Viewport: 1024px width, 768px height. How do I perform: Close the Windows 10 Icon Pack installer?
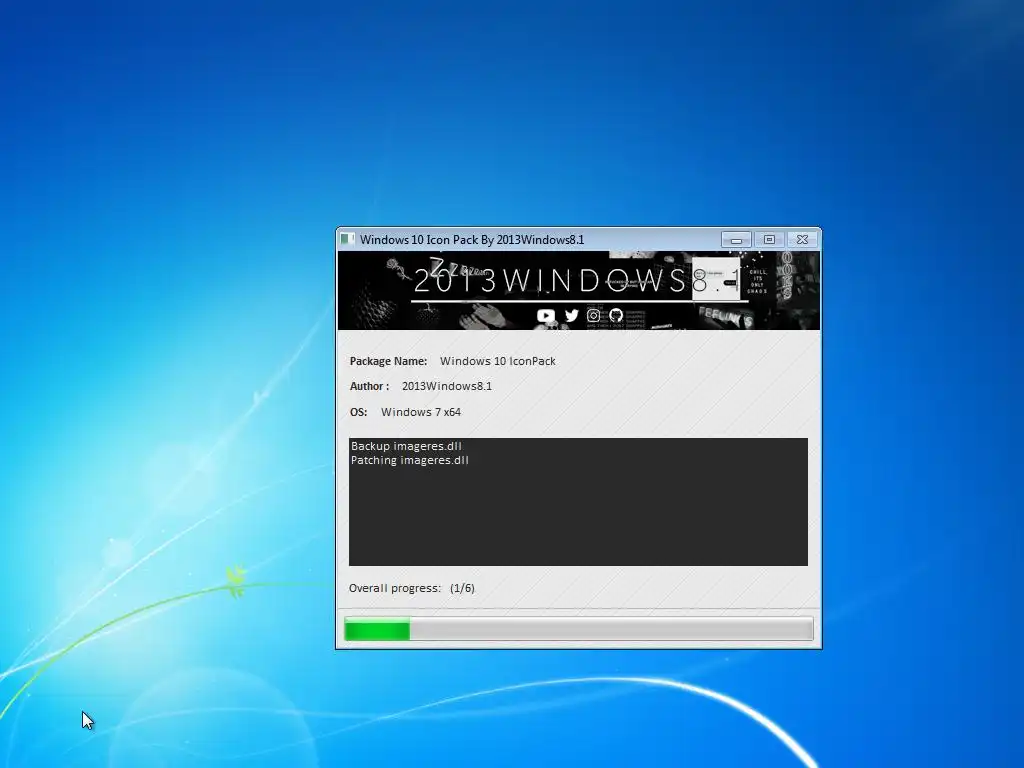[803, 240]
